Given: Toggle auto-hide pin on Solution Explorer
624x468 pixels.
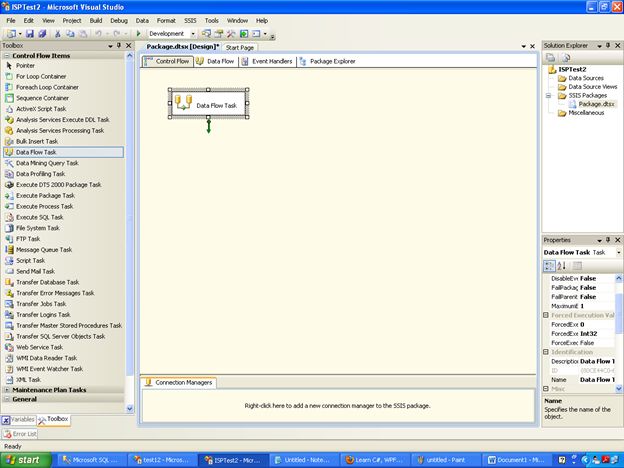Looking at the screenshot, I should pos(608,46).
